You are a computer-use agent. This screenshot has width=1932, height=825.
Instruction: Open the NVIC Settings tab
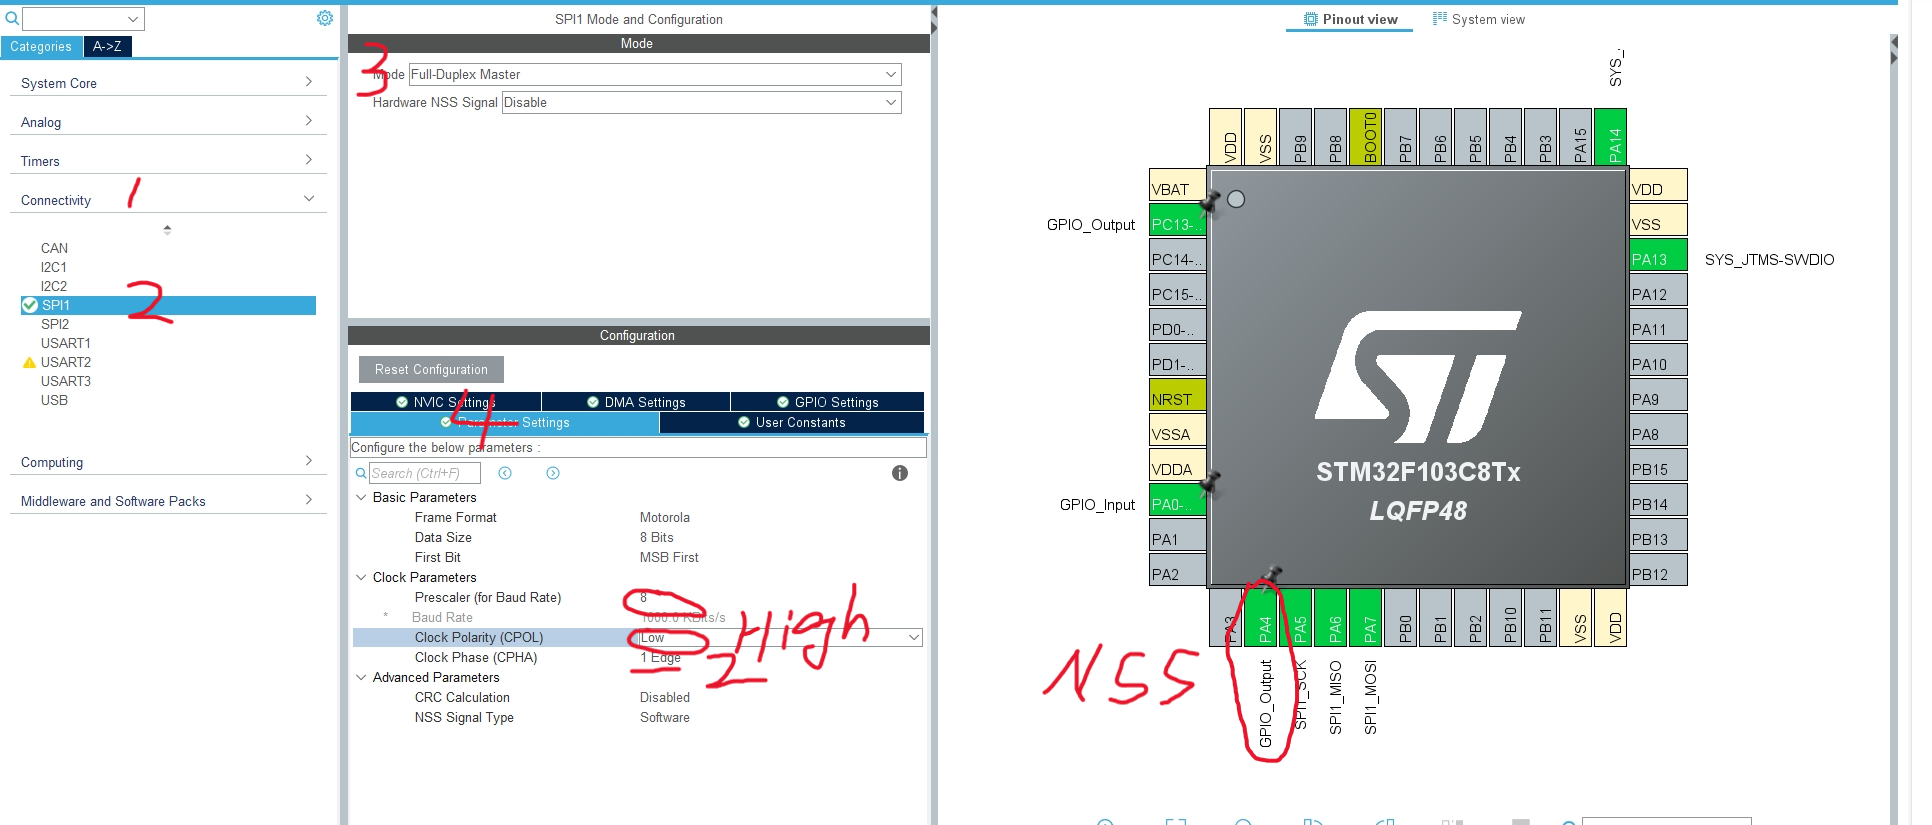pyautogui.click(x=445, y=402)
